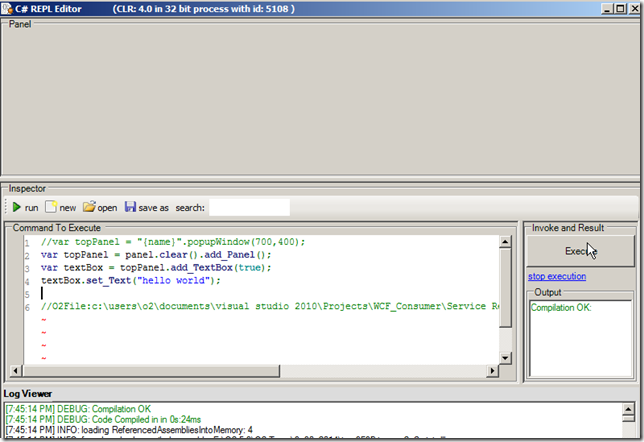Screen dimensions: 644x442
Task: Click the Log Viewer heading
Action: (28, 394)
